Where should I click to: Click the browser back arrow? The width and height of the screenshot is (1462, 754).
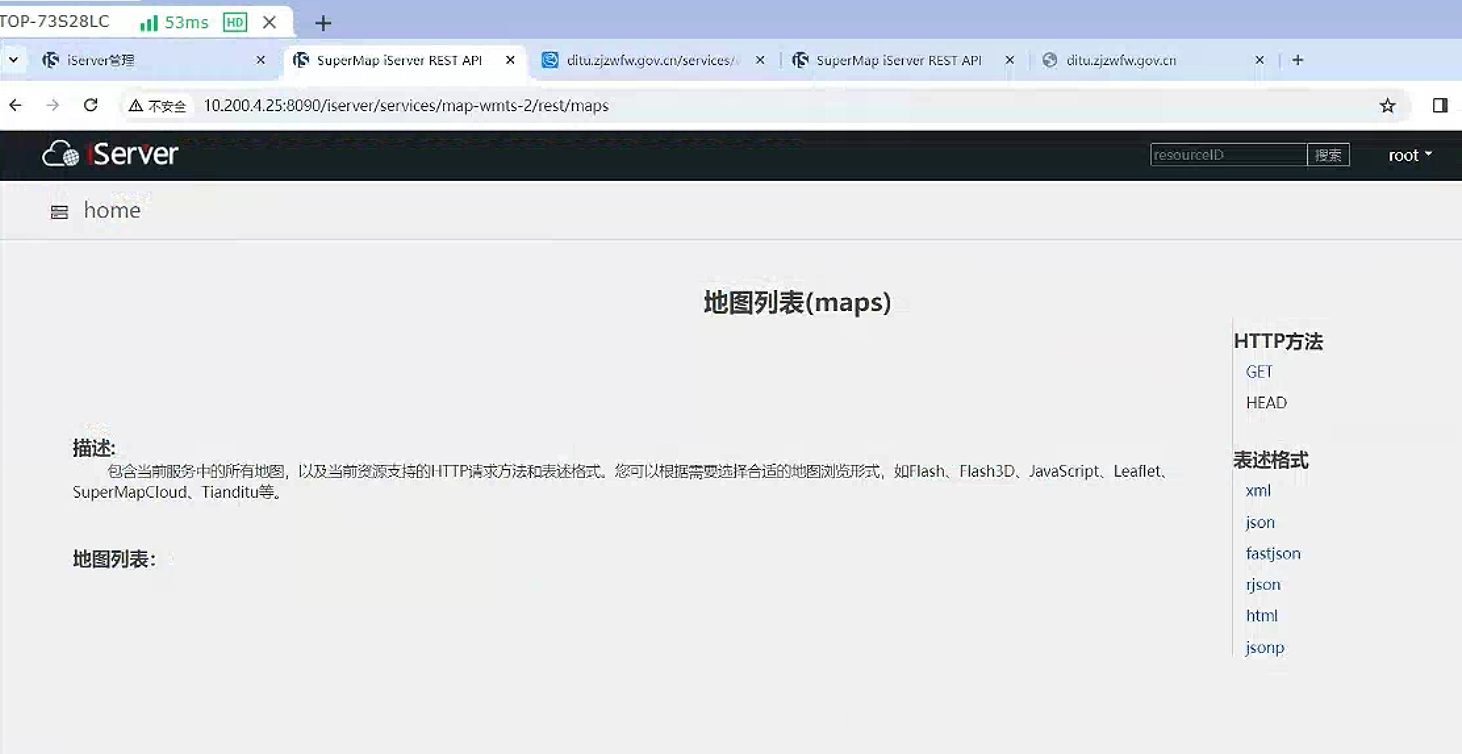tap(15, 105)
